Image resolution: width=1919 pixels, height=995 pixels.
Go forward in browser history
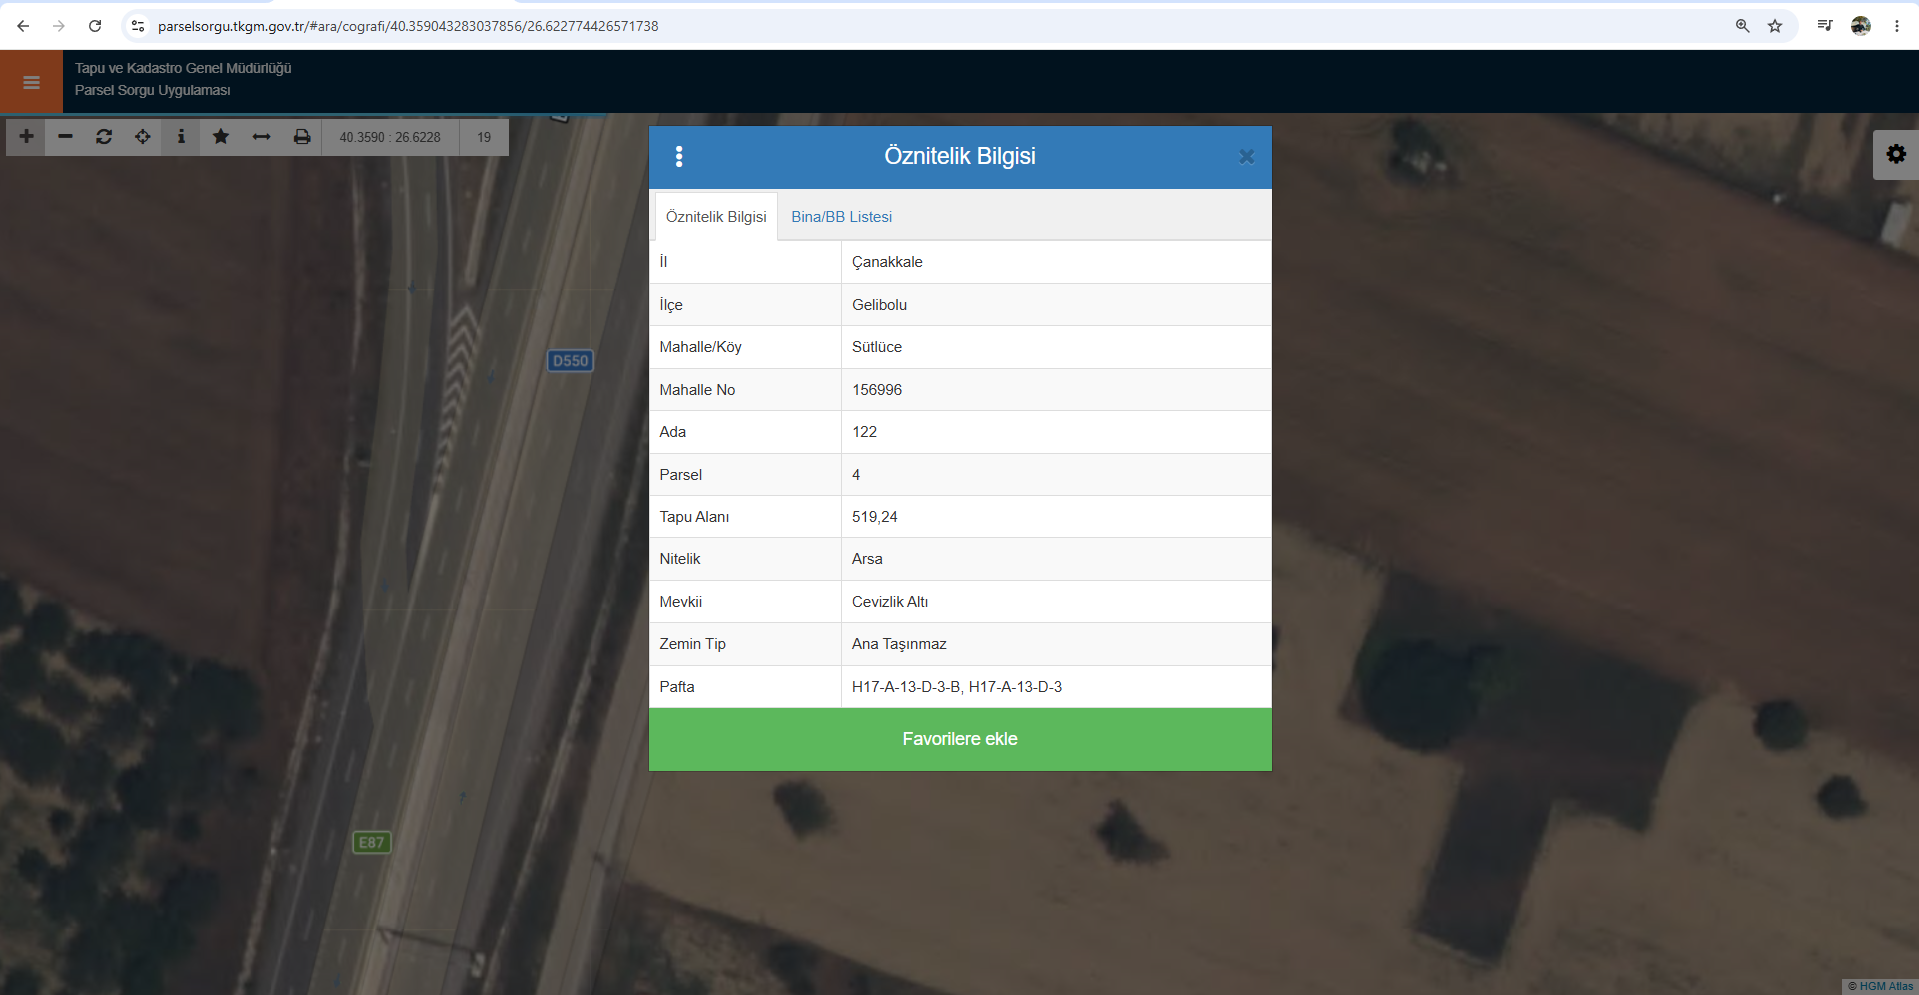[59, 26]
